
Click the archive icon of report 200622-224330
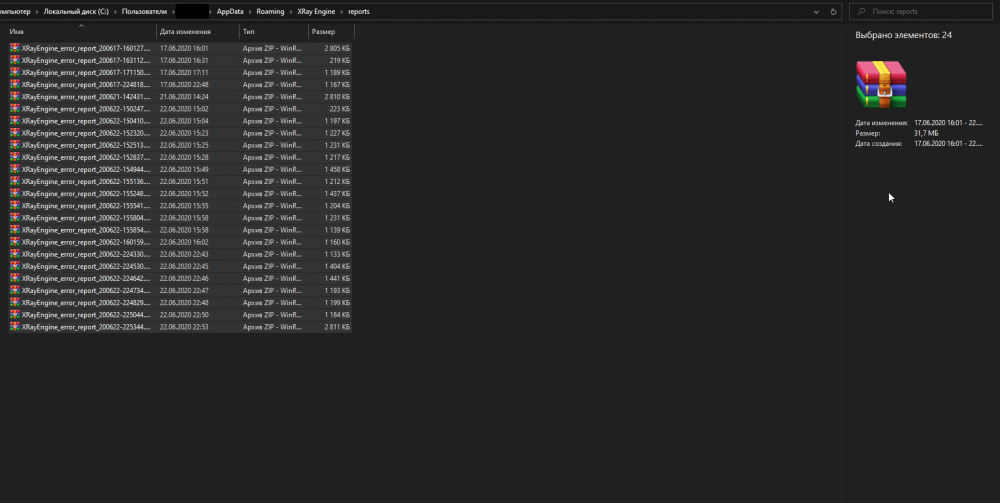[x=15, y=254]
